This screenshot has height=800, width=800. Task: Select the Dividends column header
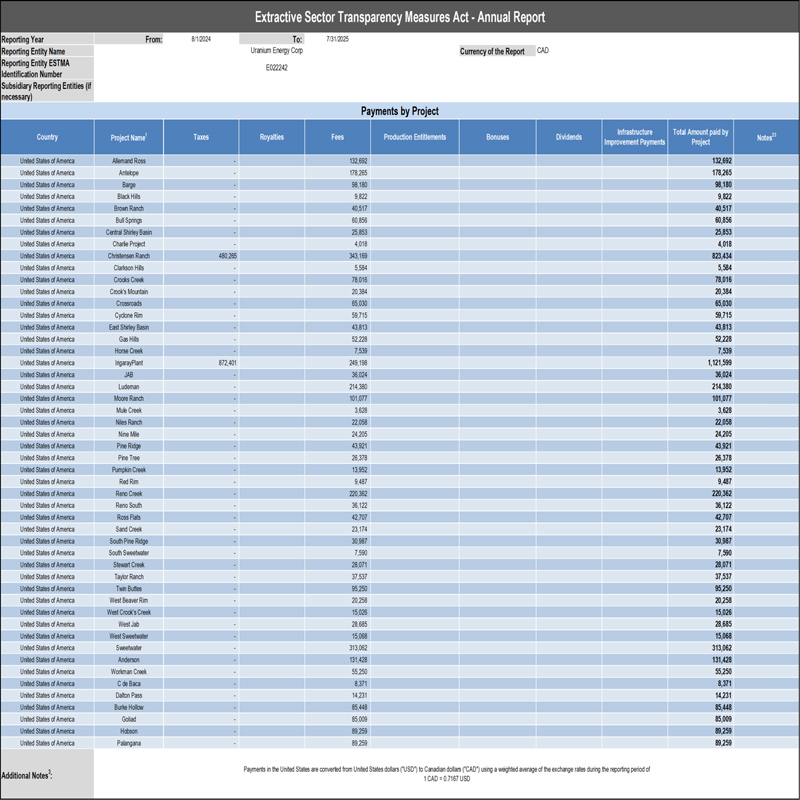point(568,137)
